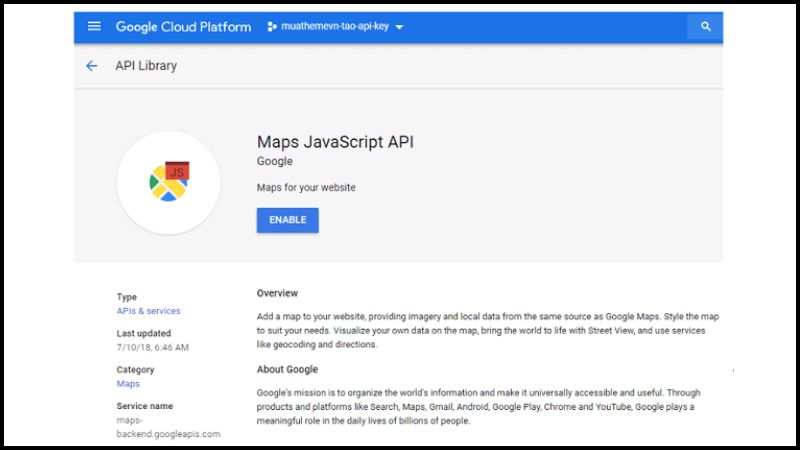
Task: Expand the muathemevn-tao-api-key project dropdown arrow
Action: pos(399,27)
